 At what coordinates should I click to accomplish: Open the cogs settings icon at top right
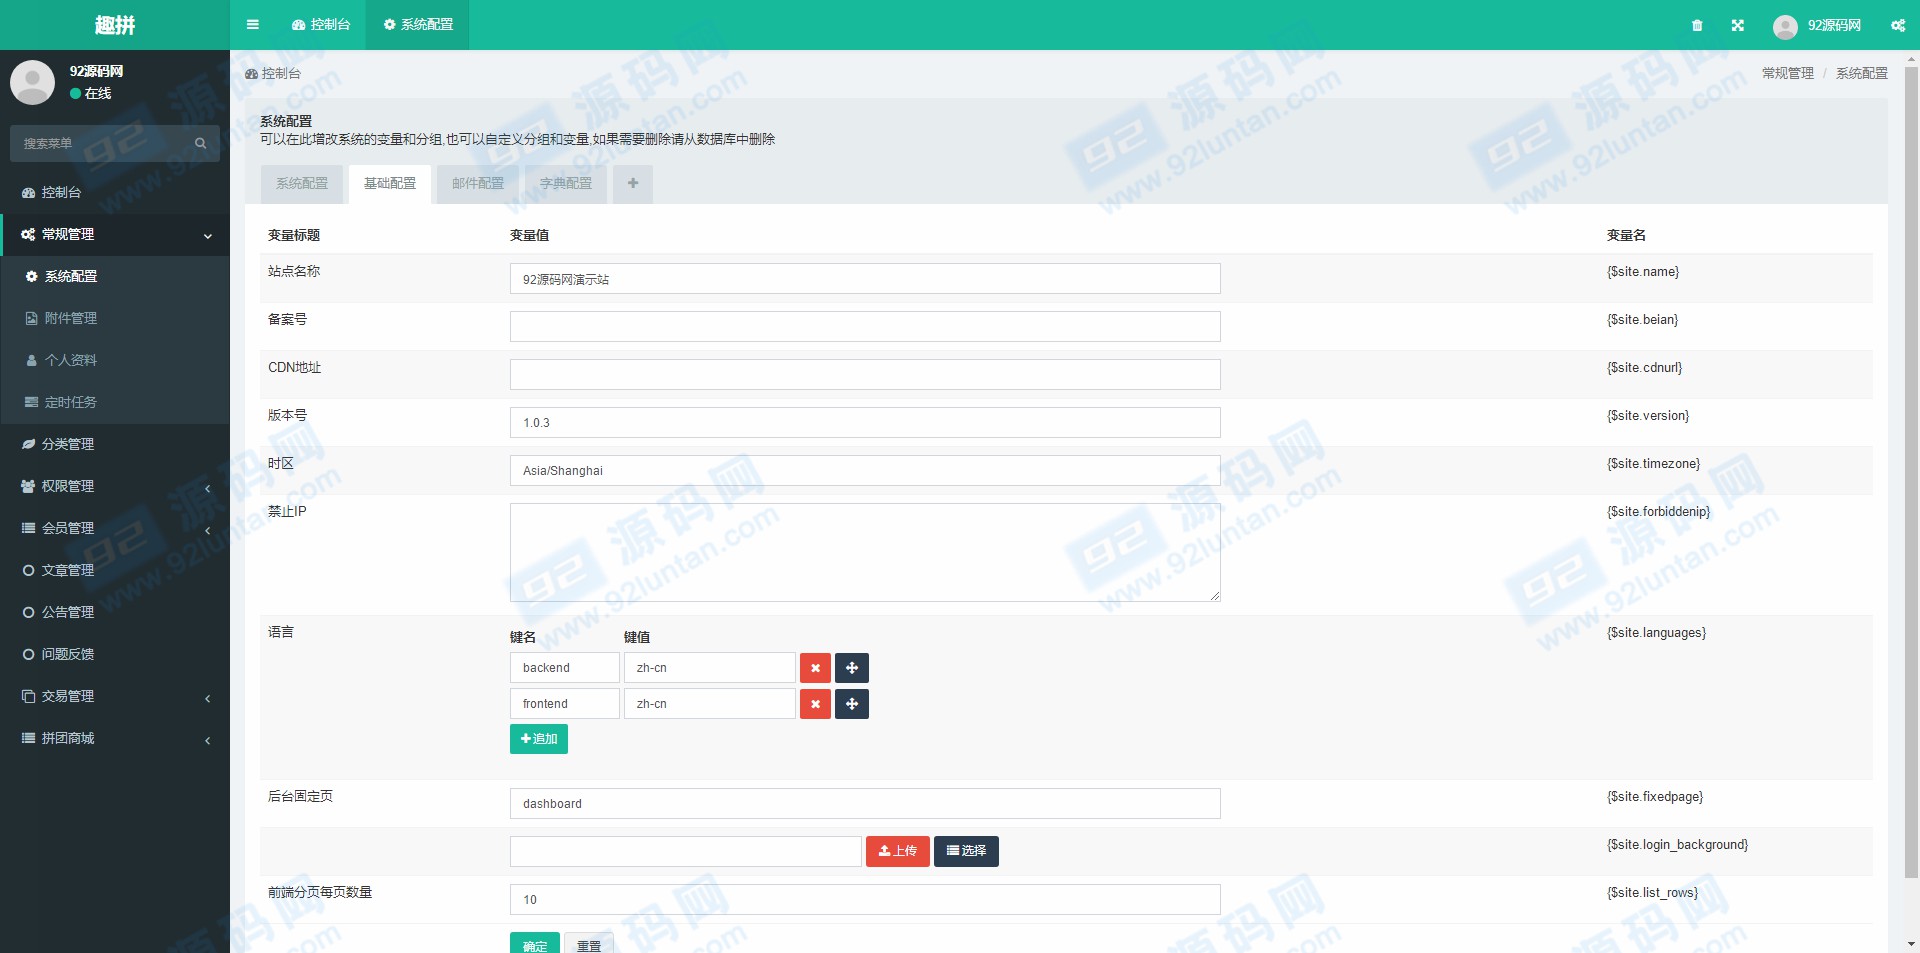1898,26
